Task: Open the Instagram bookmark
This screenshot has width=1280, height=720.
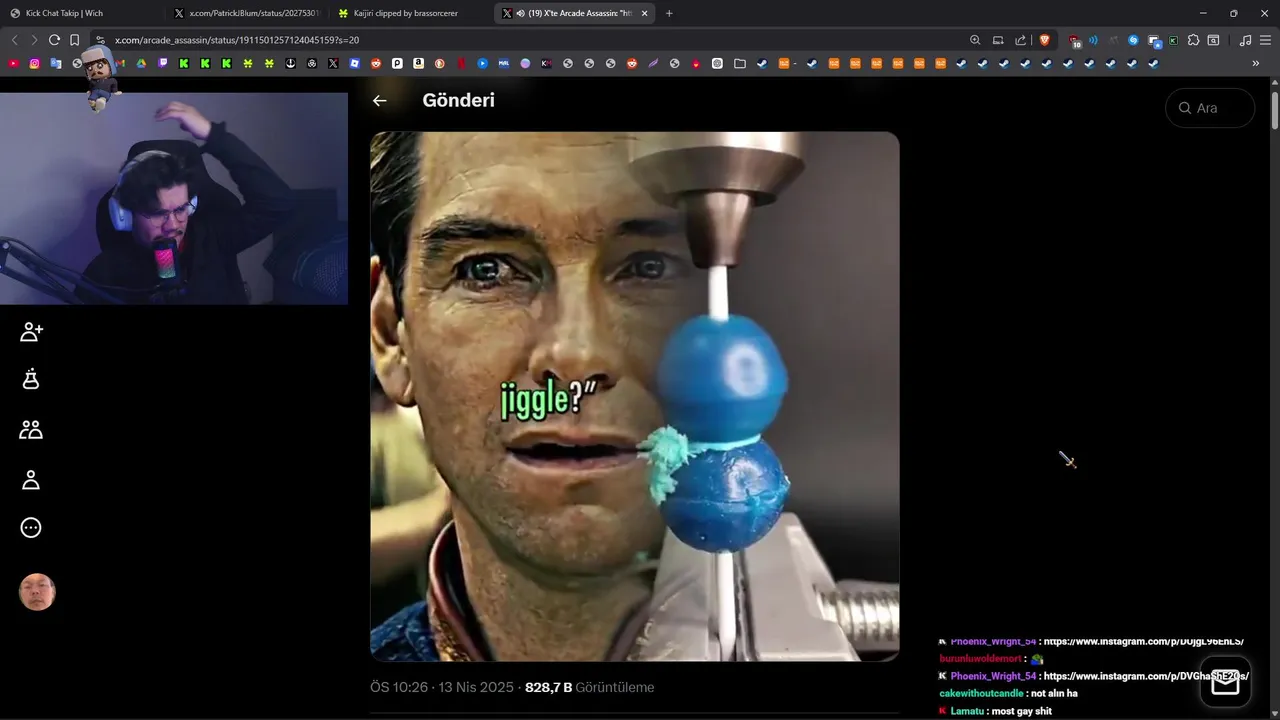Action: (34, 63)
